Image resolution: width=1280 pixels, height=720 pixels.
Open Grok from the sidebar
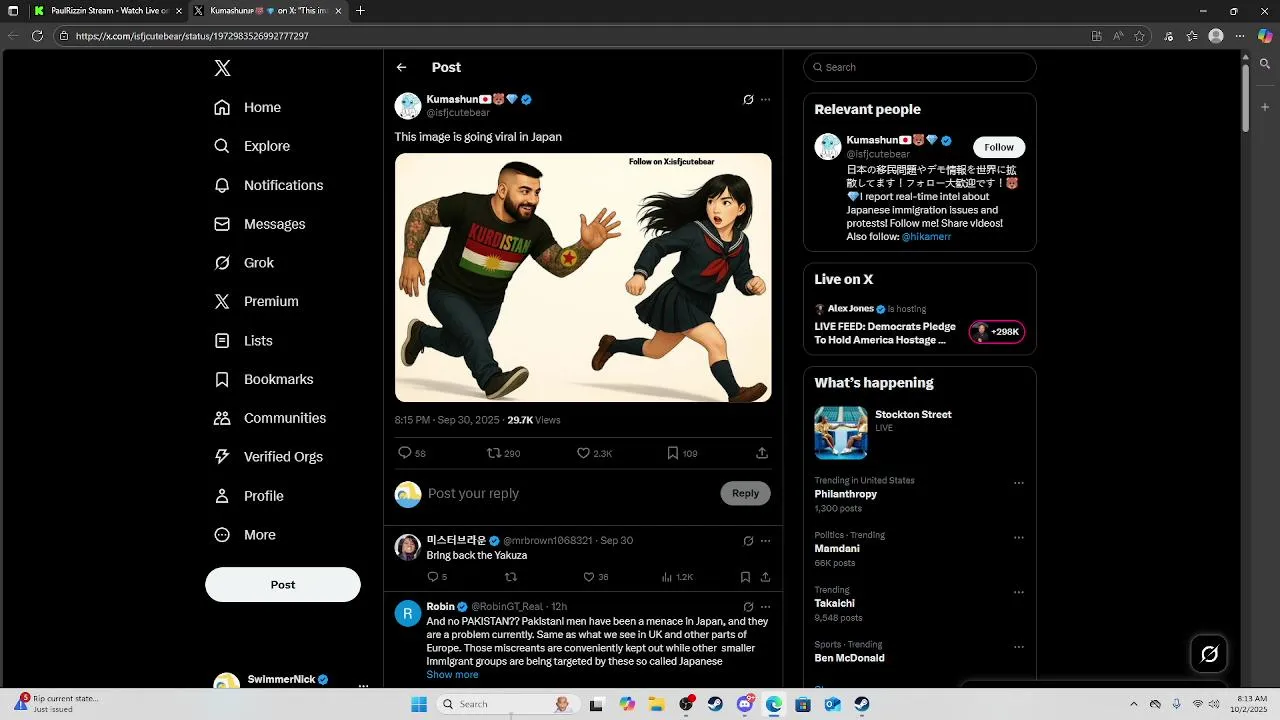point(244,262)
